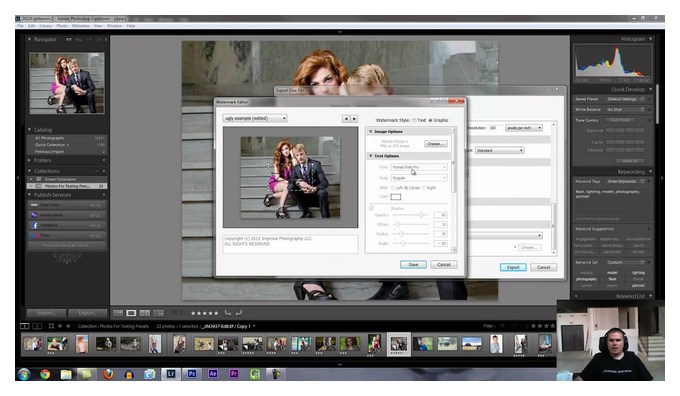
Task: Collapse the Image Options section
Action: click(x=371, y=131)
